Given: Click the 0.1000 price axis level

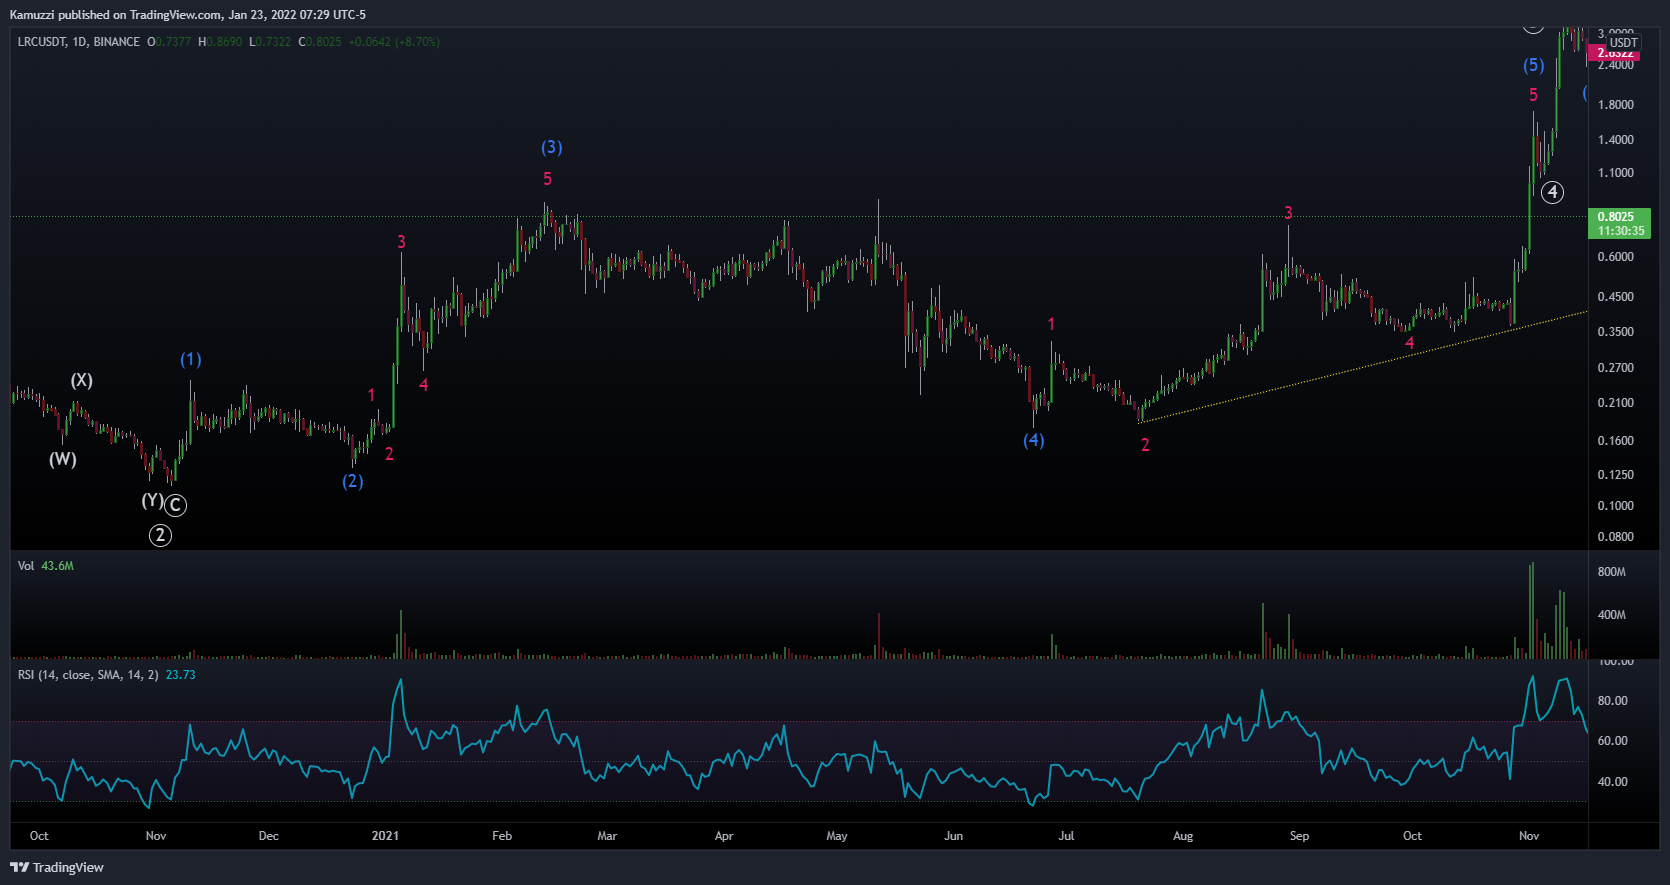Looking at the screenshot, I should click(1616, 506).
